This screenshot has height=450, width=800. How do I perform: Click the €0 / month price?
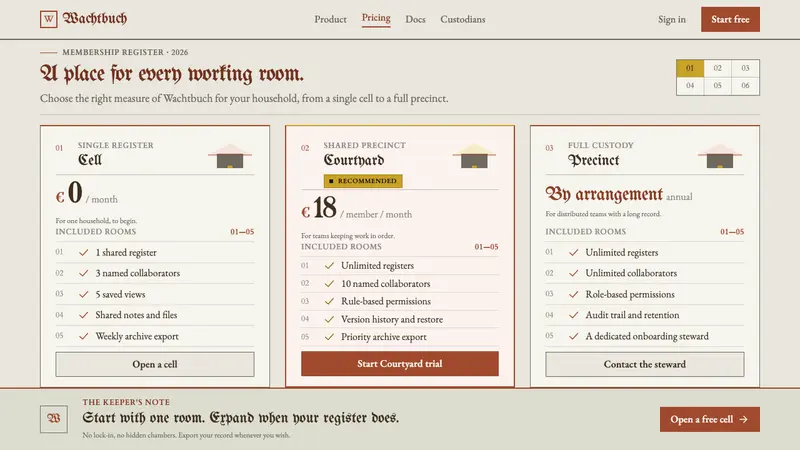point(87,193)
